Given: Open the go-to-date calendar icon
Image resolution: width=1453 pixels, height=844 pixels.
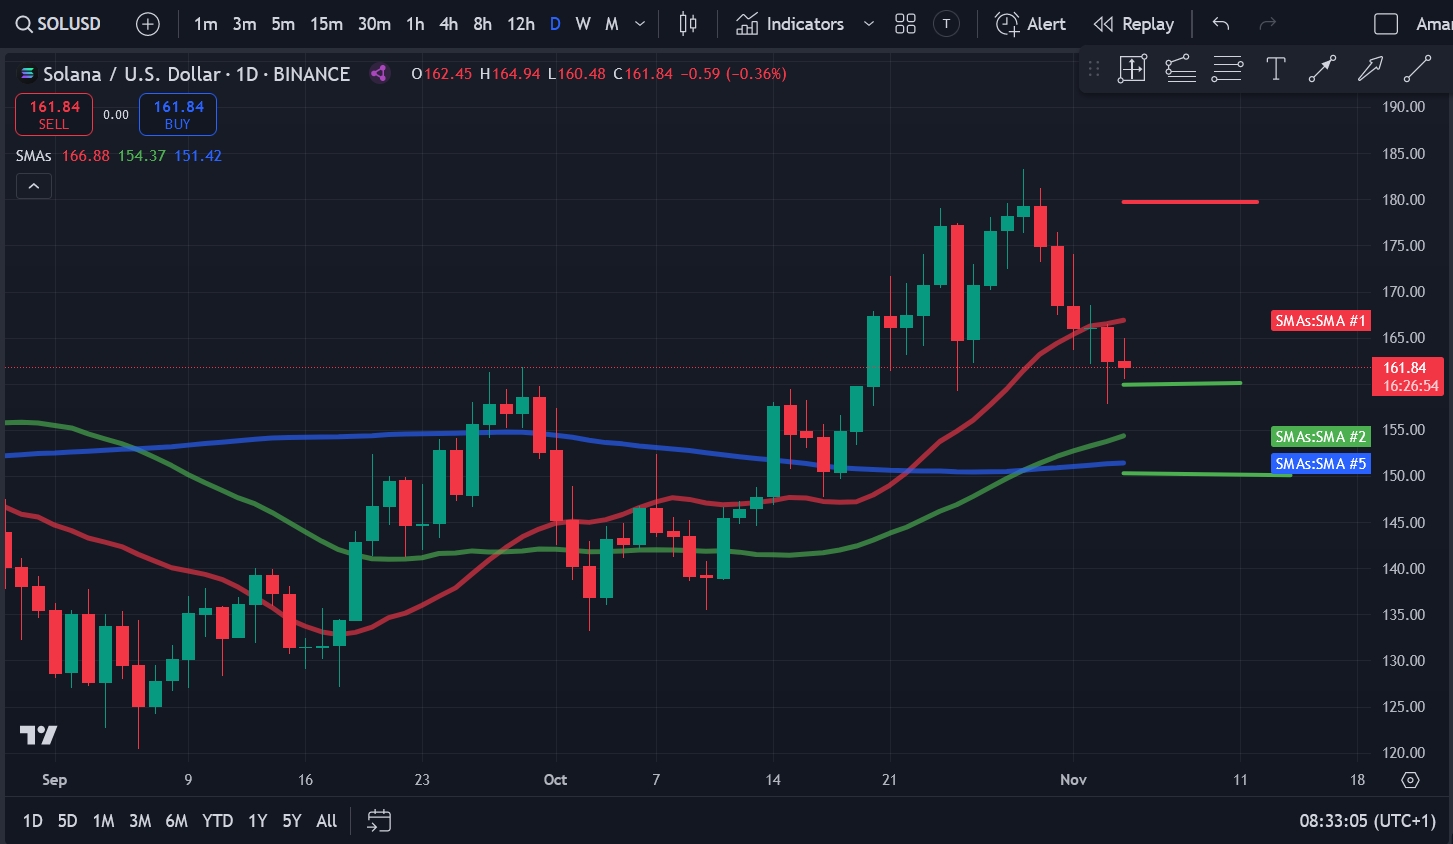Looking at the screenshot, I should [x=379, y=821].
